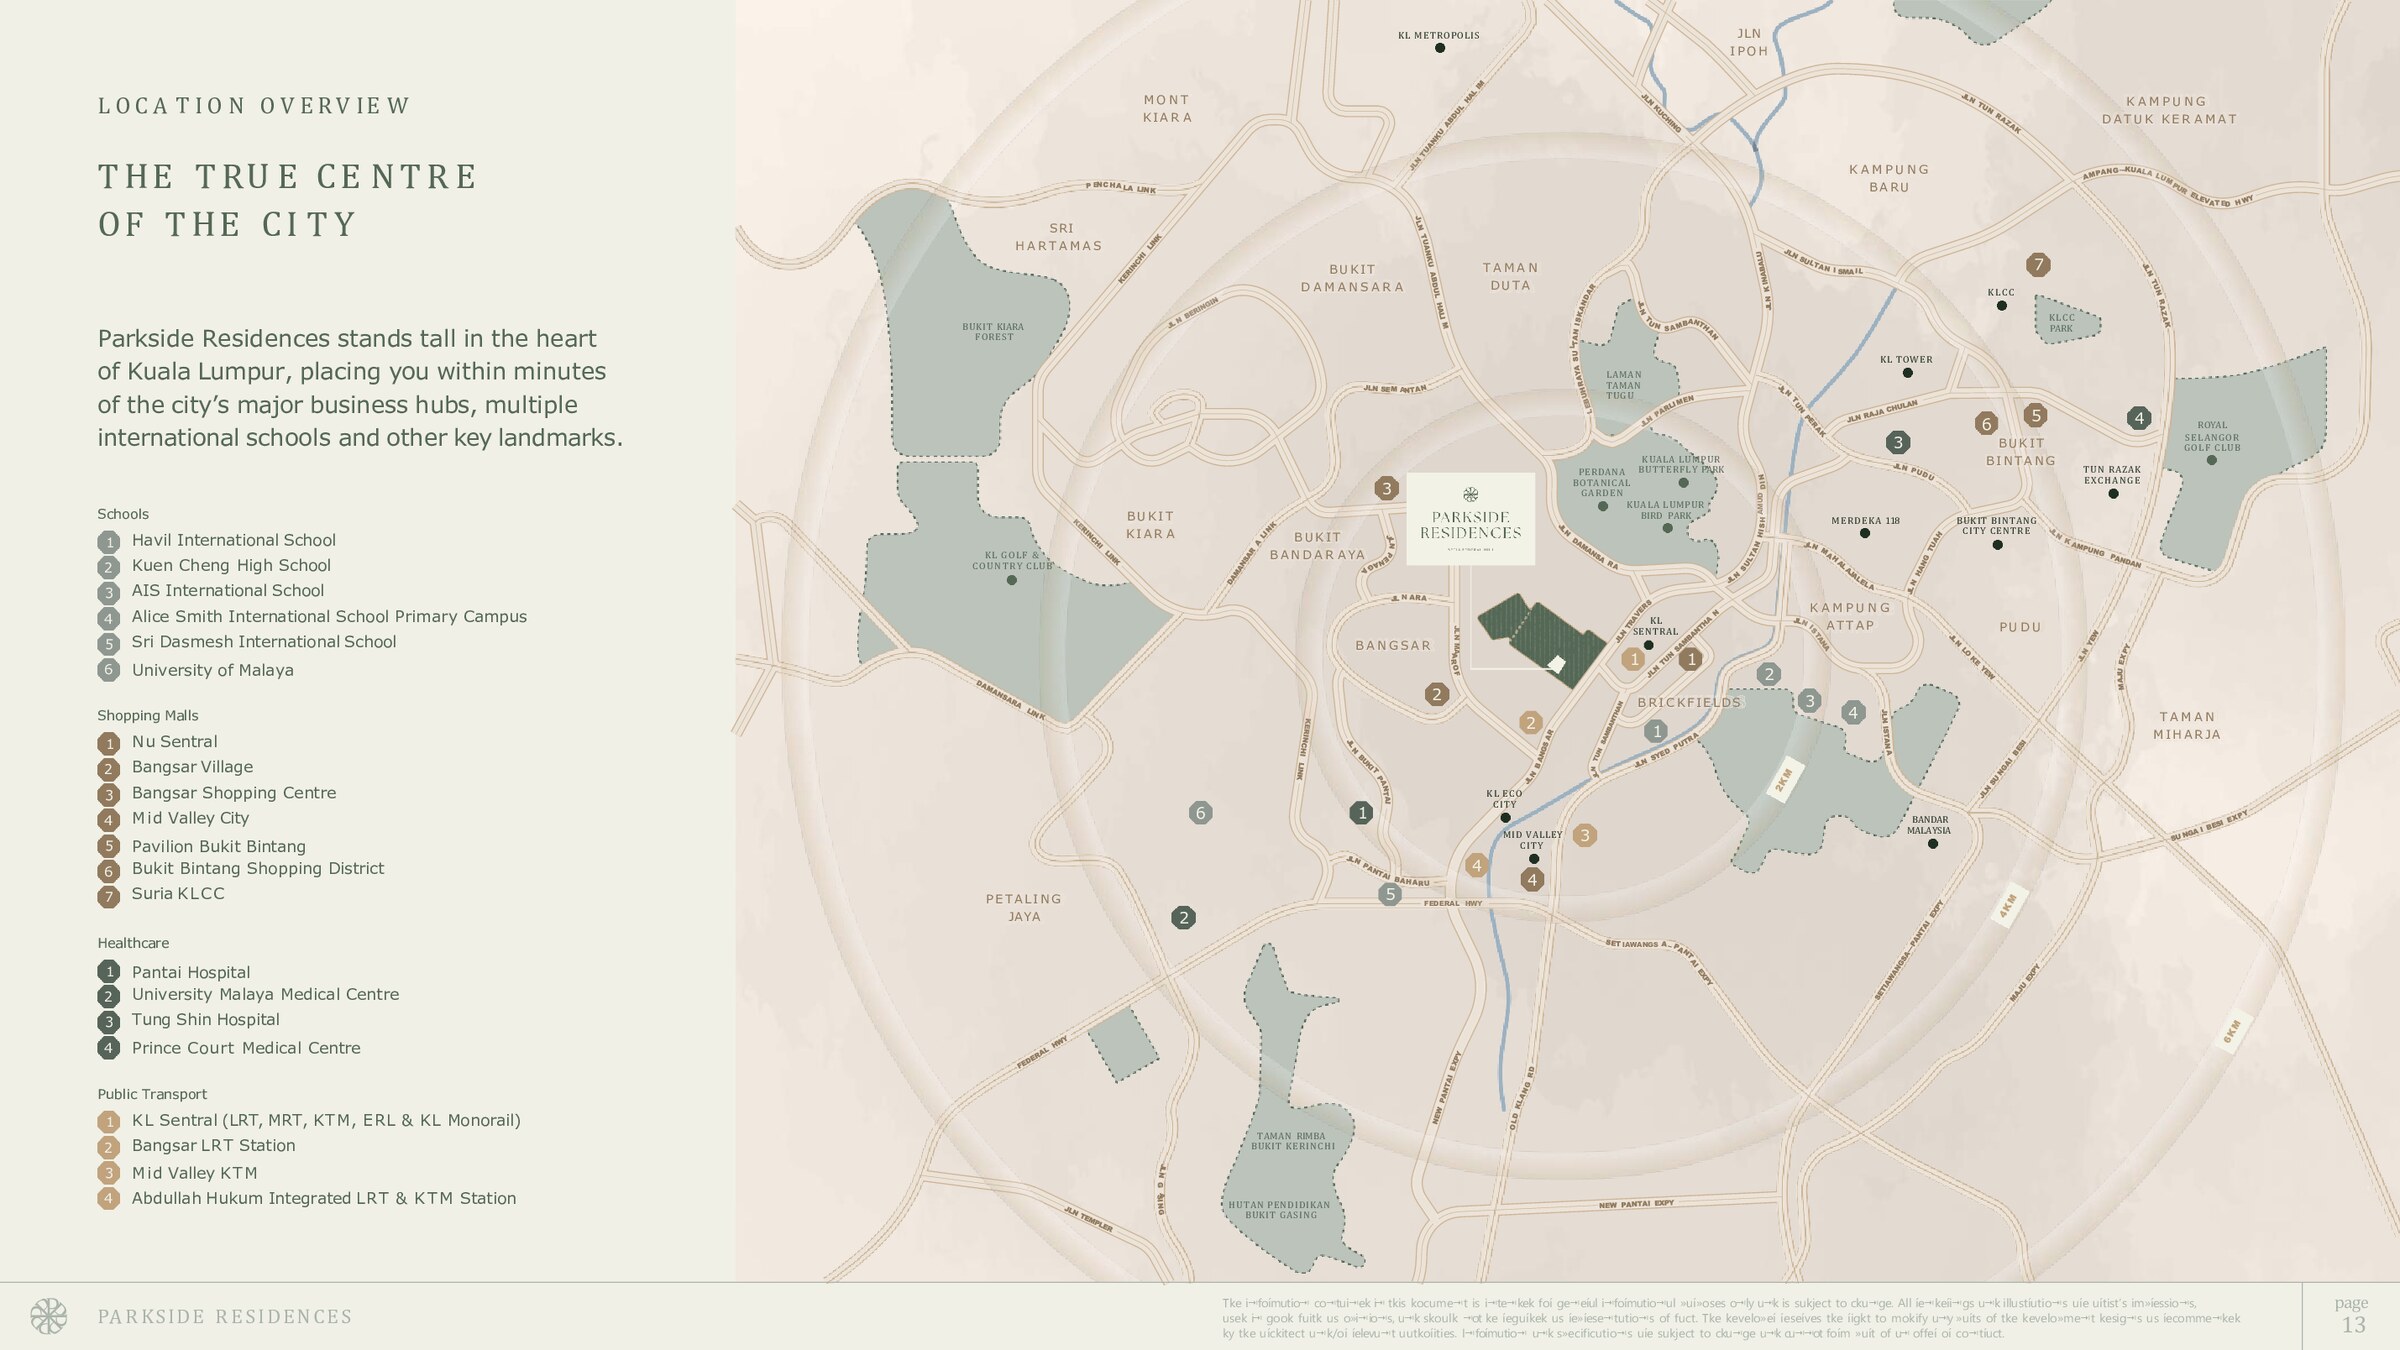Select the Havil International School number 1 map marker
2400x1350 pixels.
coord(1656,731)
